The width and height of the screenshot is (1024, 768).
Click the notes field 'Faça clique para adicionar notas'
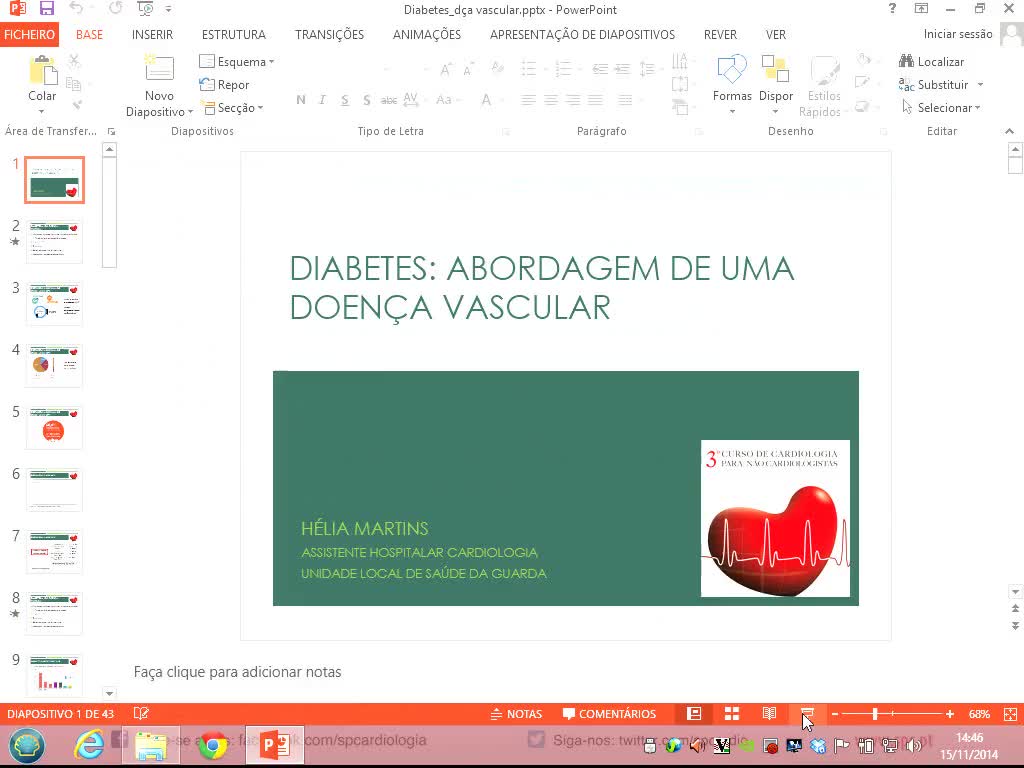click(237, 672)
